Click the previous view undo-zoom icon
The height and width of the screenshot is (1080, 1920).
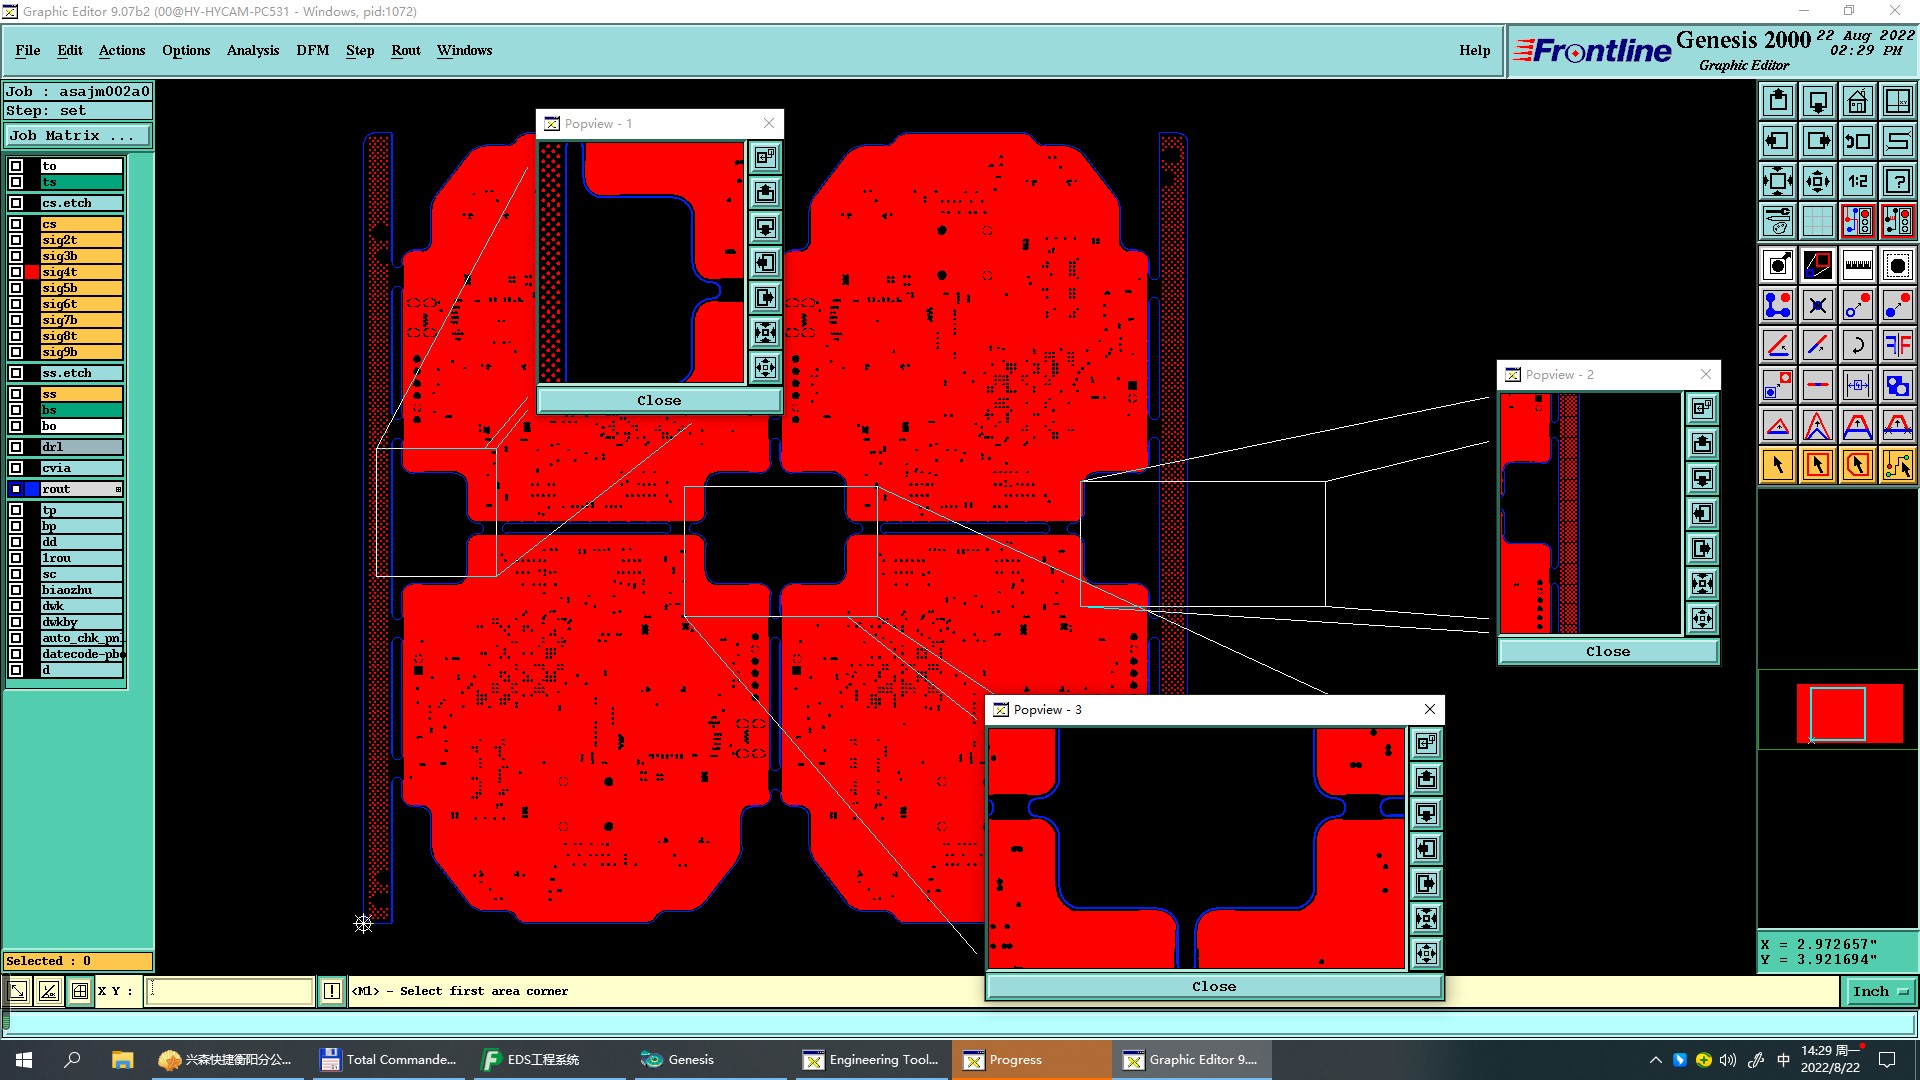click(x=1857, y=141)
